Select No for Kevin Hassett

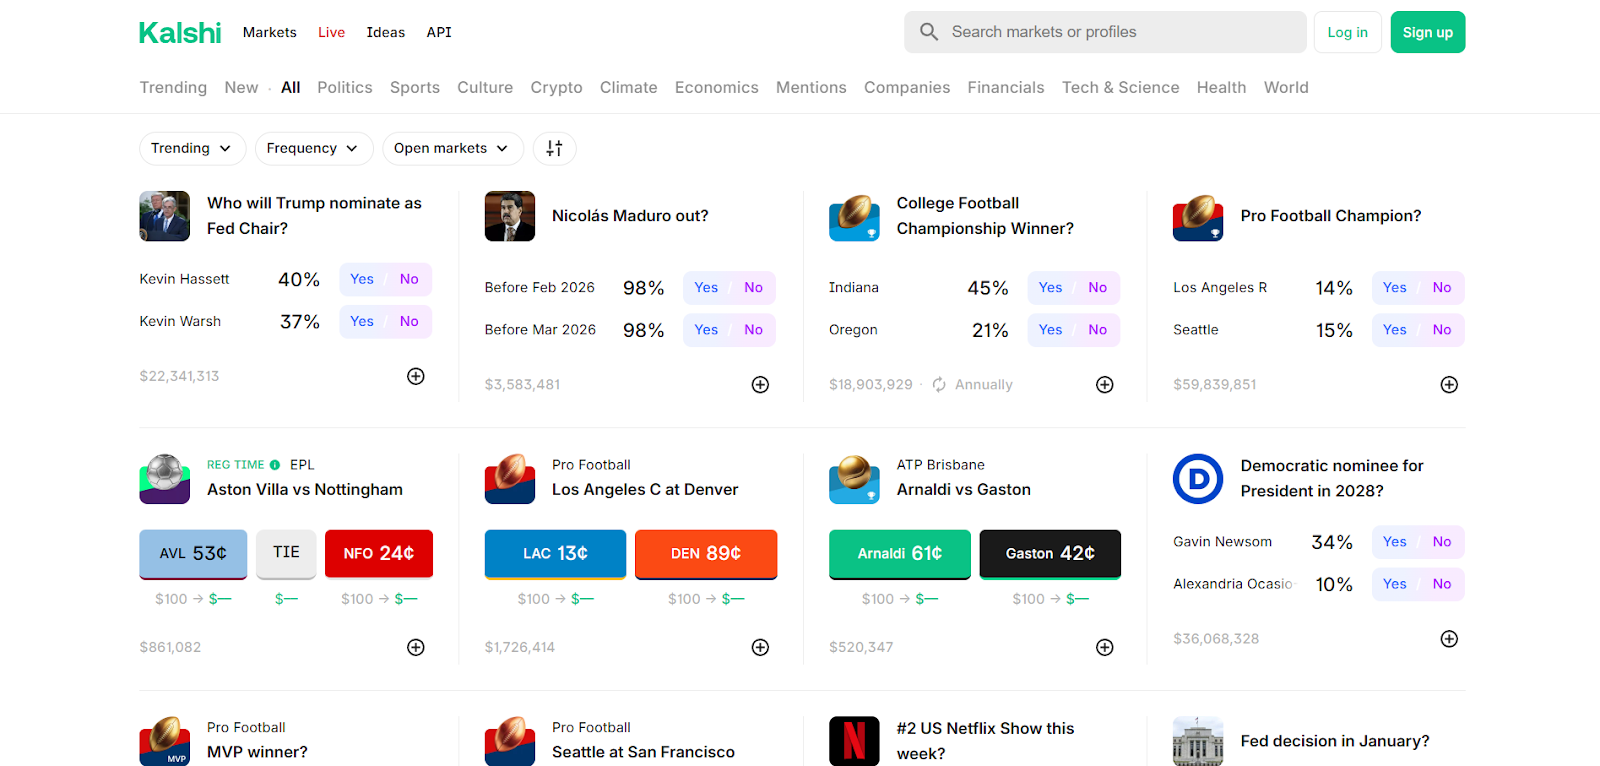[409, 279]
